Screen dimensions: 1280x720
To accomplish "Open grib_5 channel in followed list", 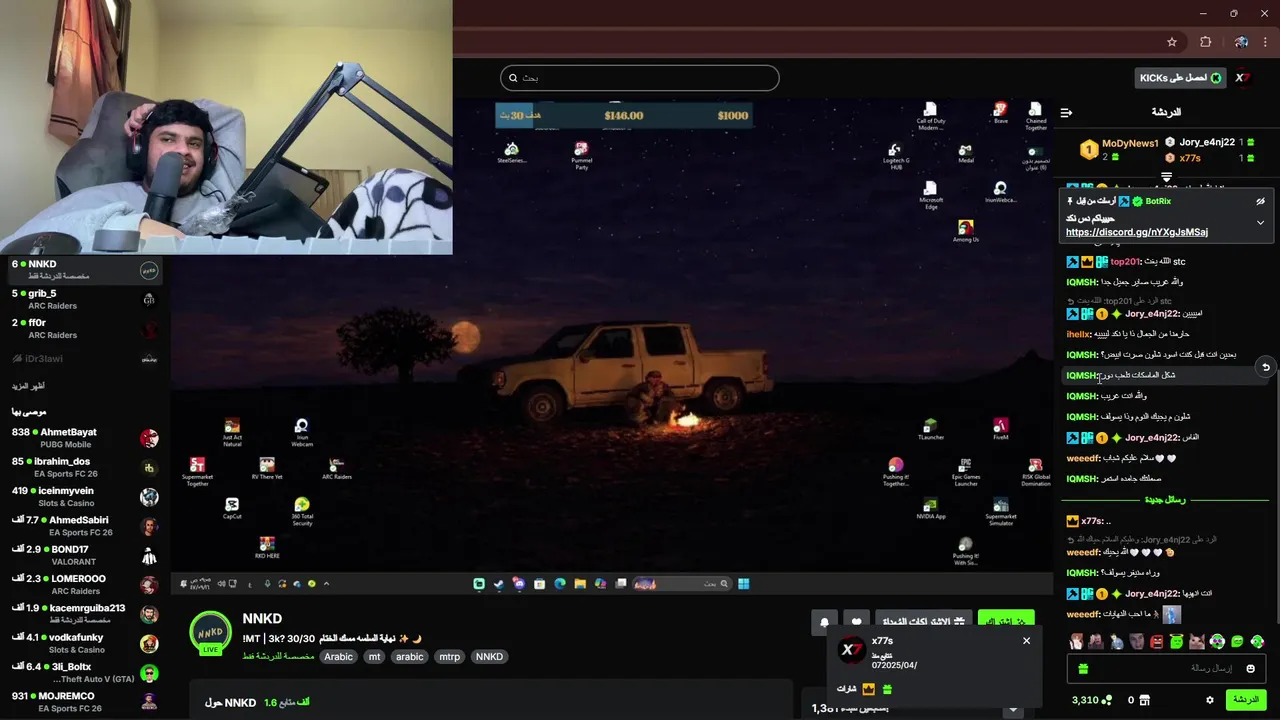I will pos(84,299).
